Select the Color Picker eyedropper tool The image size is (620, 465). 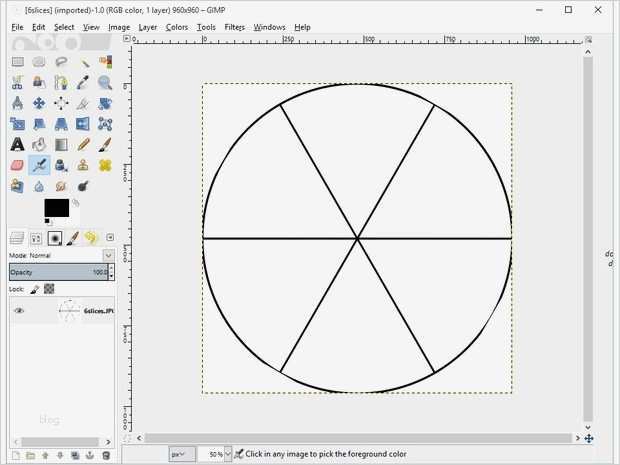[83, 83]
